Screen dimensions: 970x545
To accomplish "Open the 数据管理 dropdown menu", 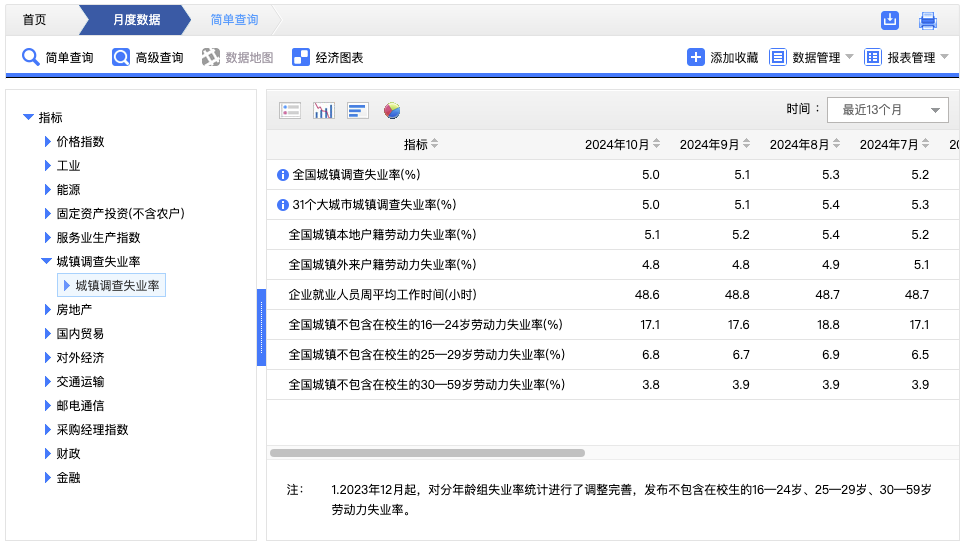I will click(x=812, y=57).
